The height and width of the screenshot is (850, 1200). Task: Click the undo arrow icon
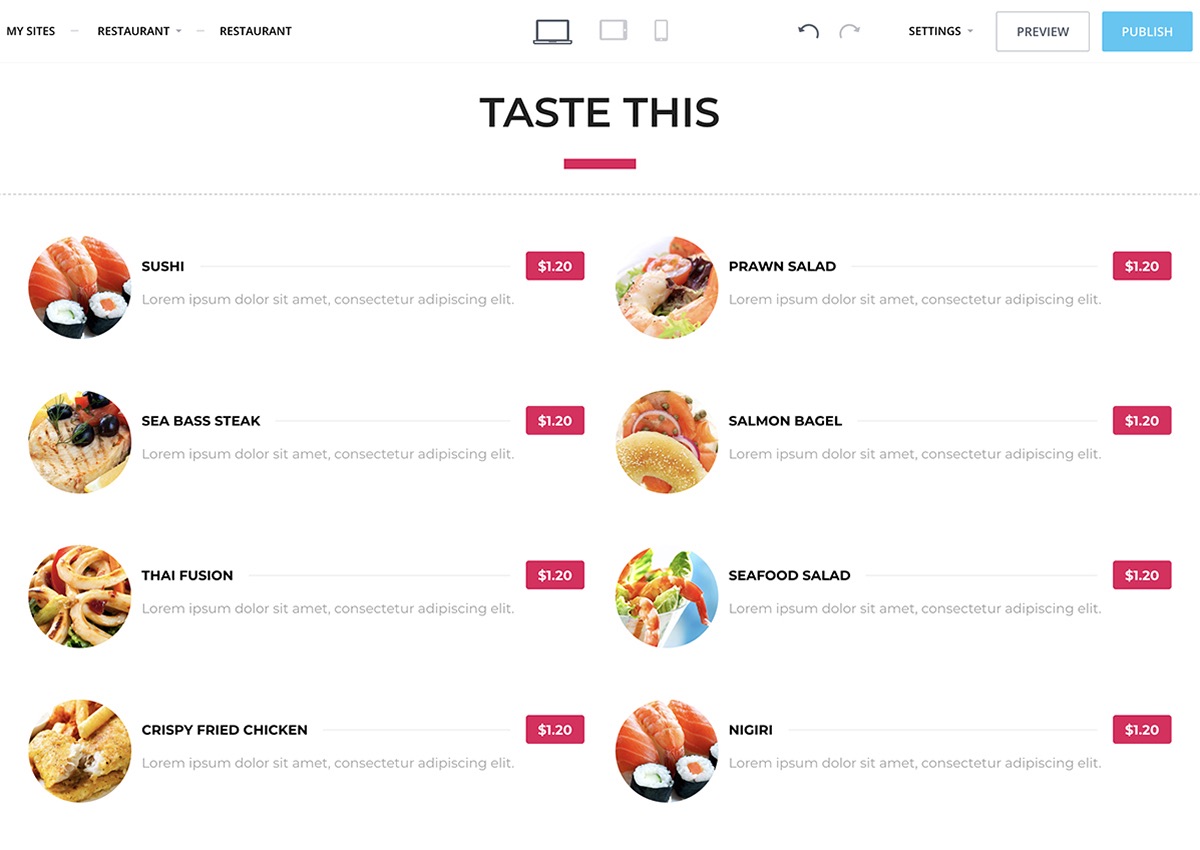(808, 31)
